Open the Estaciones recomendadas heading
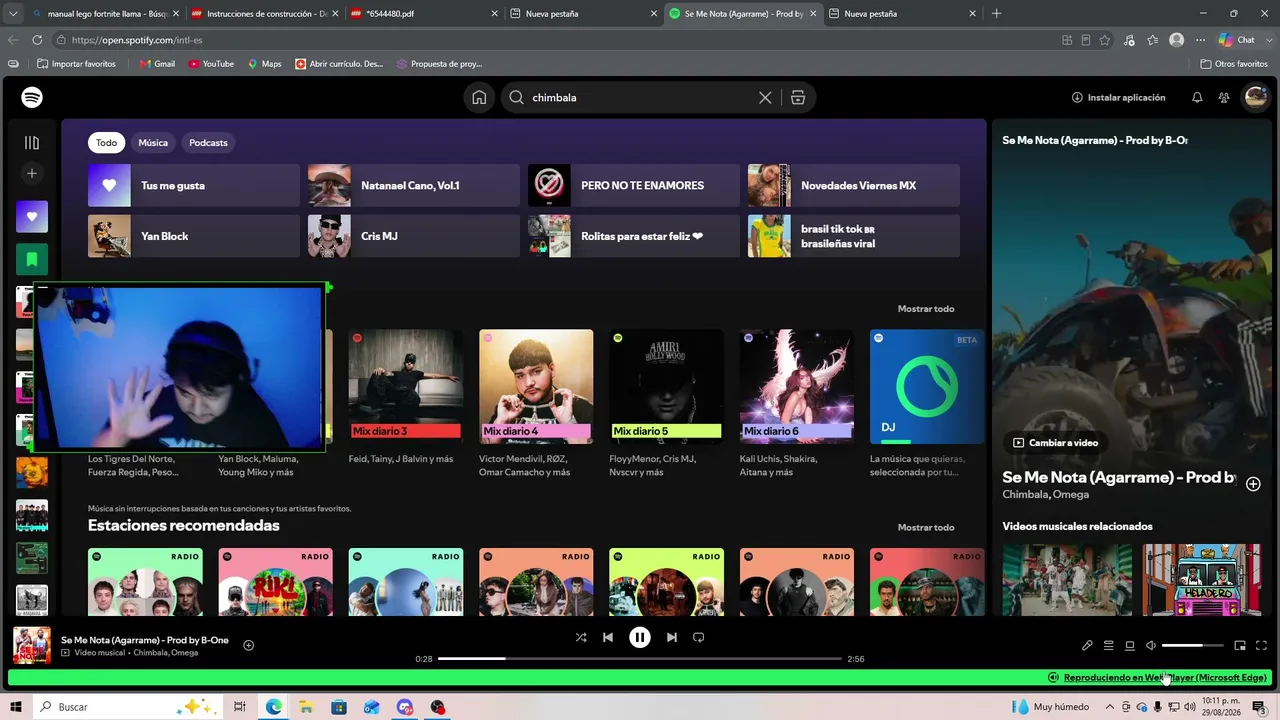The image size is (1280, 720). pos(184,525)
